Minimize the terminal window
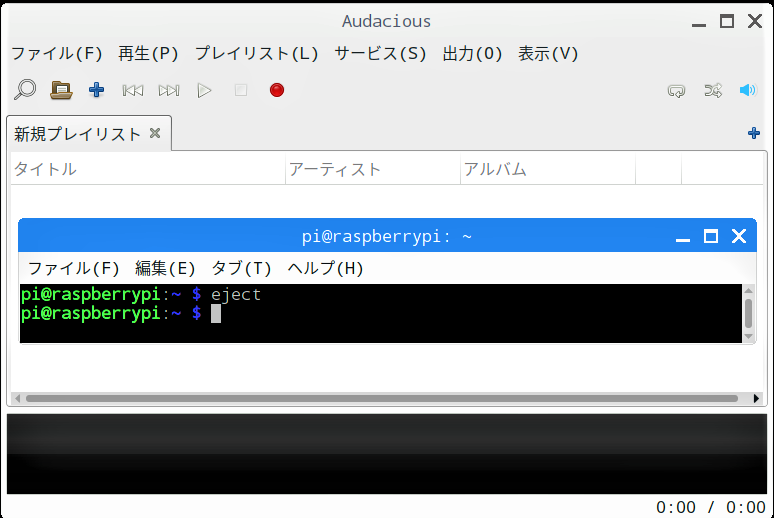This screenshot has width=774, height=518. tap(683, 237)
